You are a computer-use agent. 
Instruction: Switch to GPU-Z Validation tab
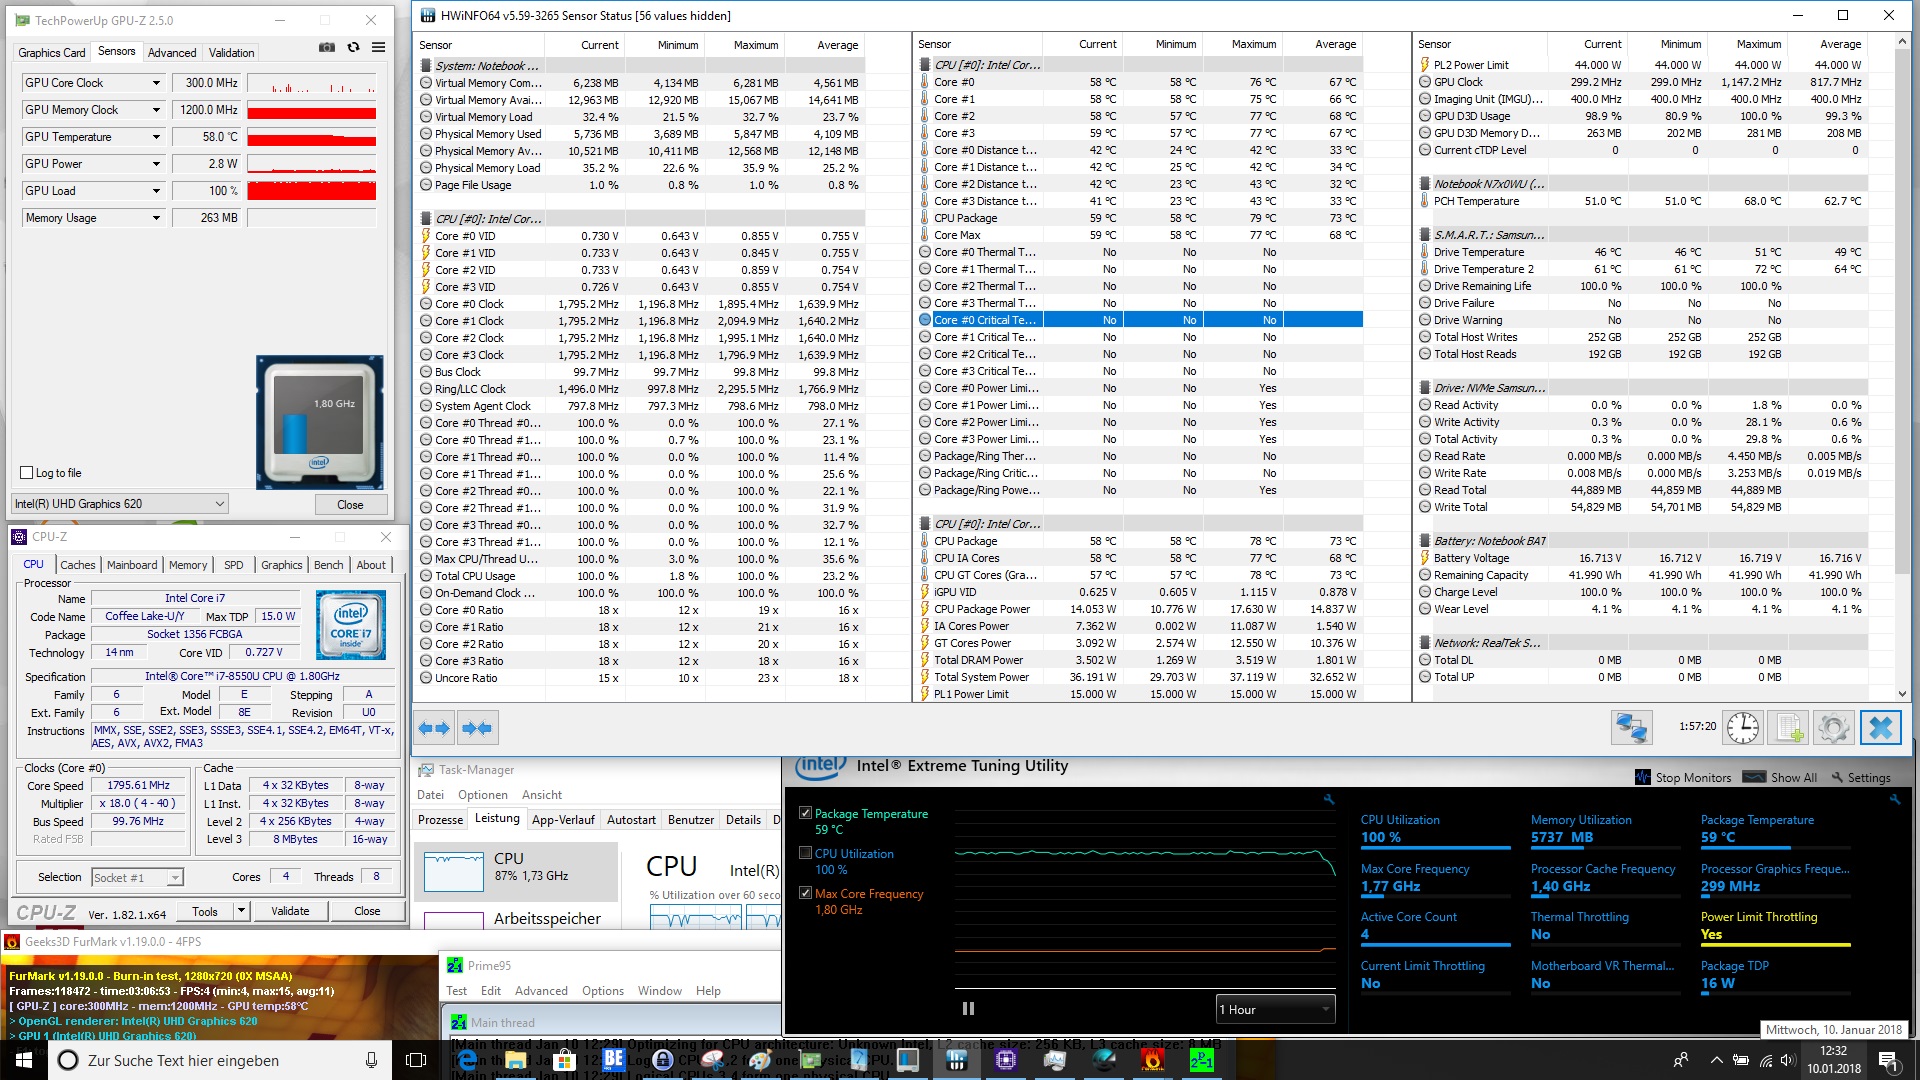(232, 53)
